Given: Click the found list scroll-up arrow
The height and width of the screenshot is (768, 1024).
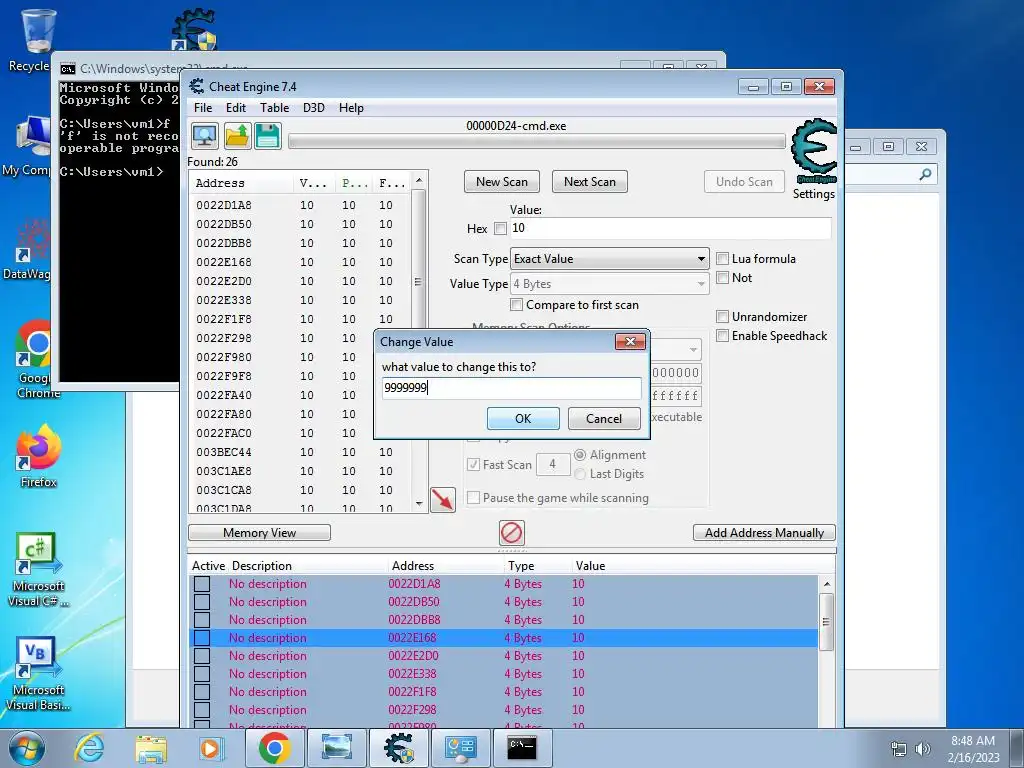Looking at the screenshot, I should tap(419, 180).
